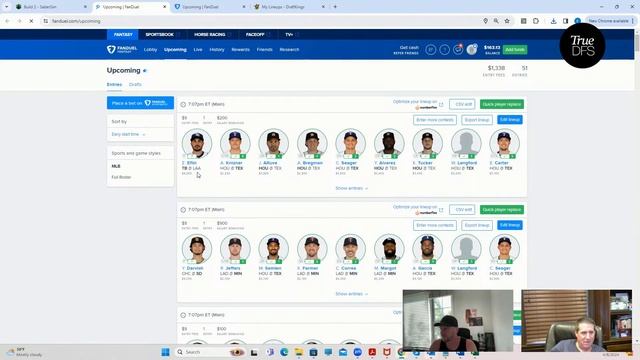Click Y. Alvarez's player photo
This screenshot has height=360, width=640.
(389, 143)
